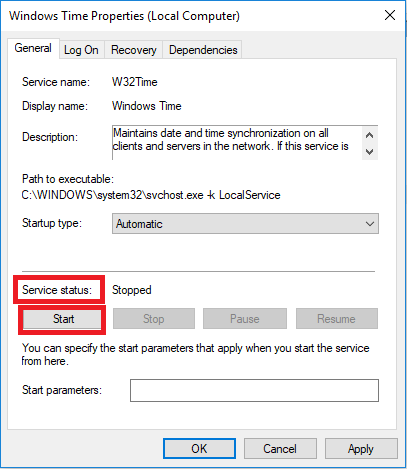Click the description scroll down arrow
This screenshot has width=407, height=469.
tap(369, 152)
